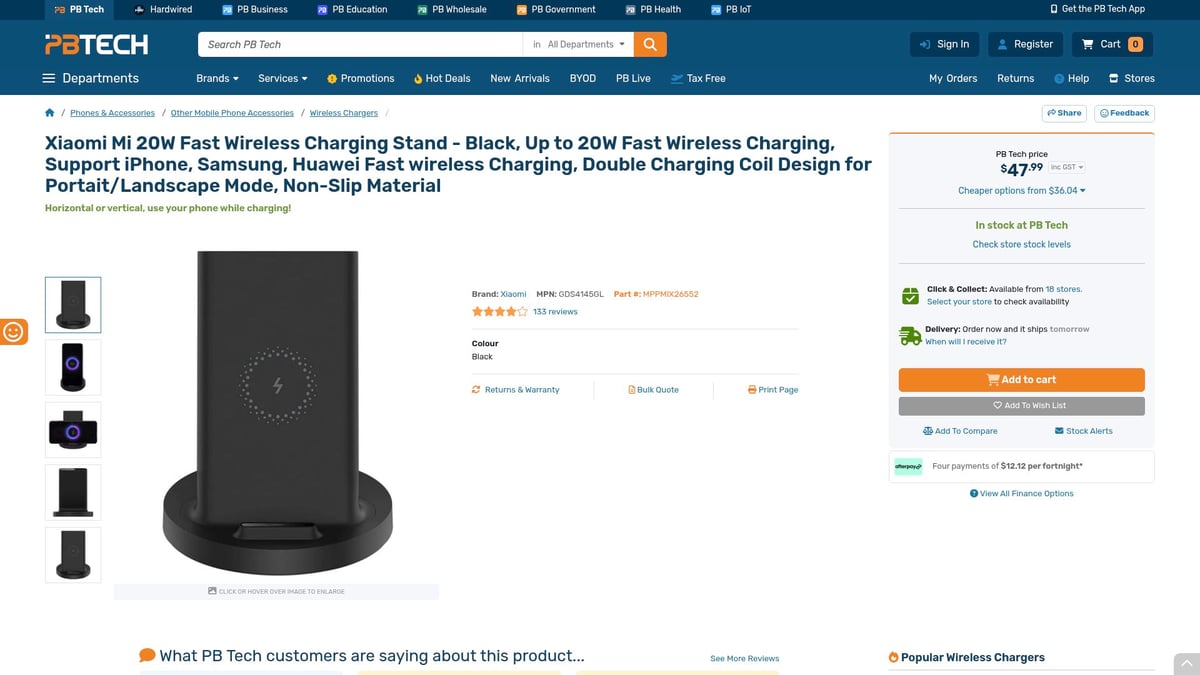This screenshot has height=675, width=1200.
Task: Click the delivery truck icon
Action: 909,335
